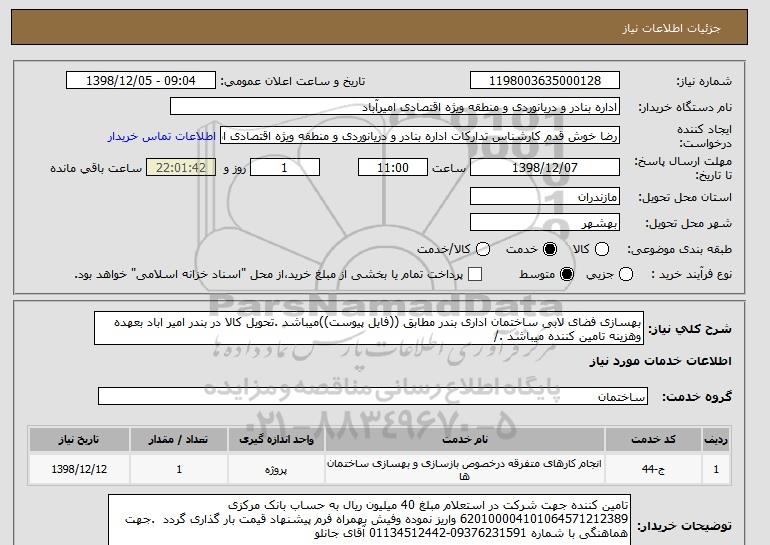Click the remaining days field showing 1
This screenshot has height=545, width=770.
coord(285,167)
